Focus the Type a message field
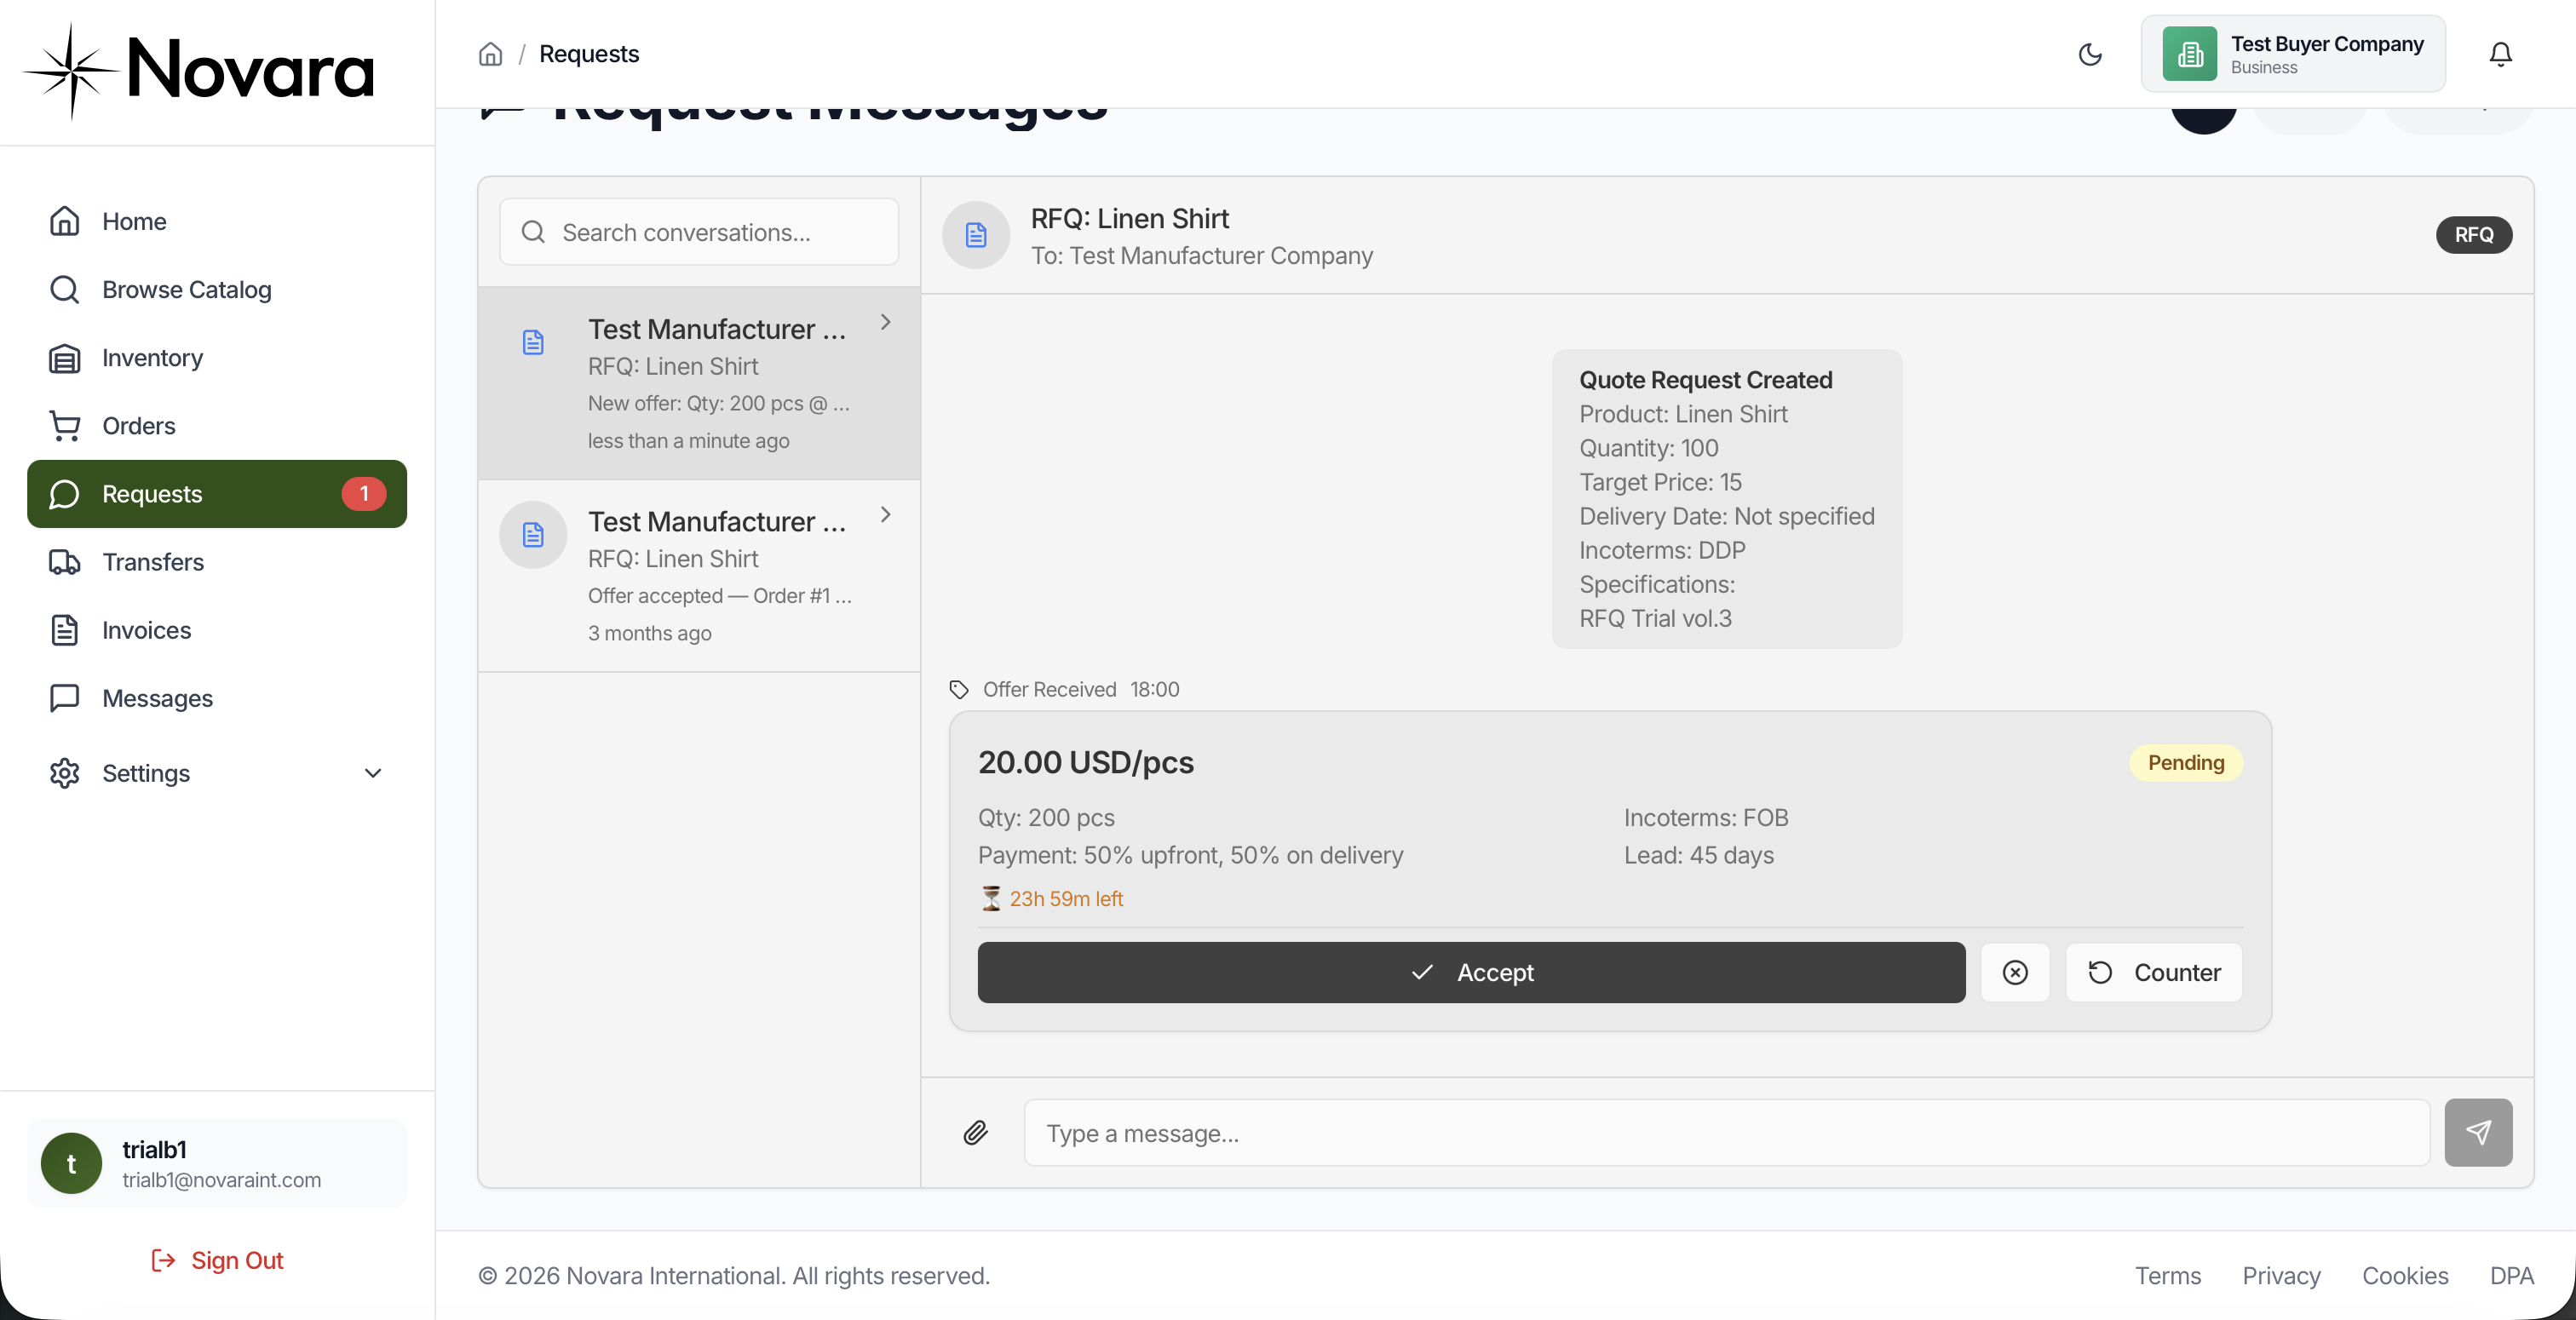 click(1727, 1133)
